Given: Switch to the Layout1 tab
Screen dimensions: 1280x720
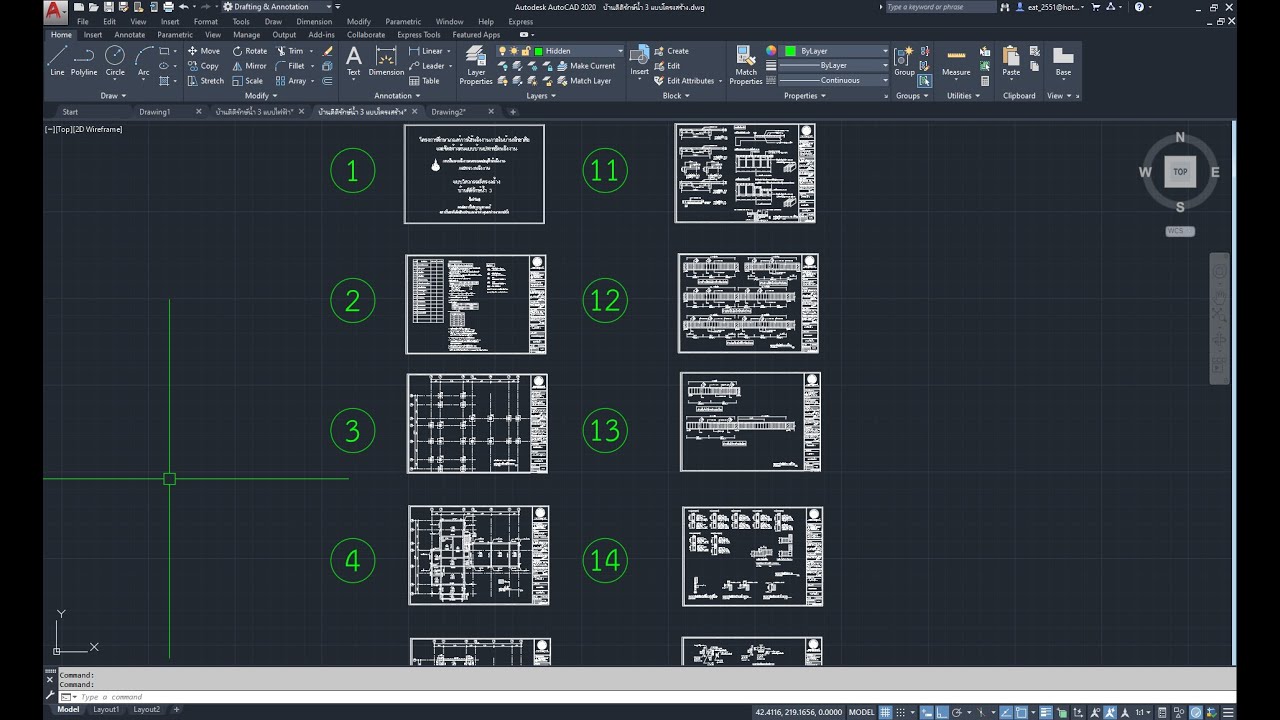Looking at the screenshot, I should point(106,710).
